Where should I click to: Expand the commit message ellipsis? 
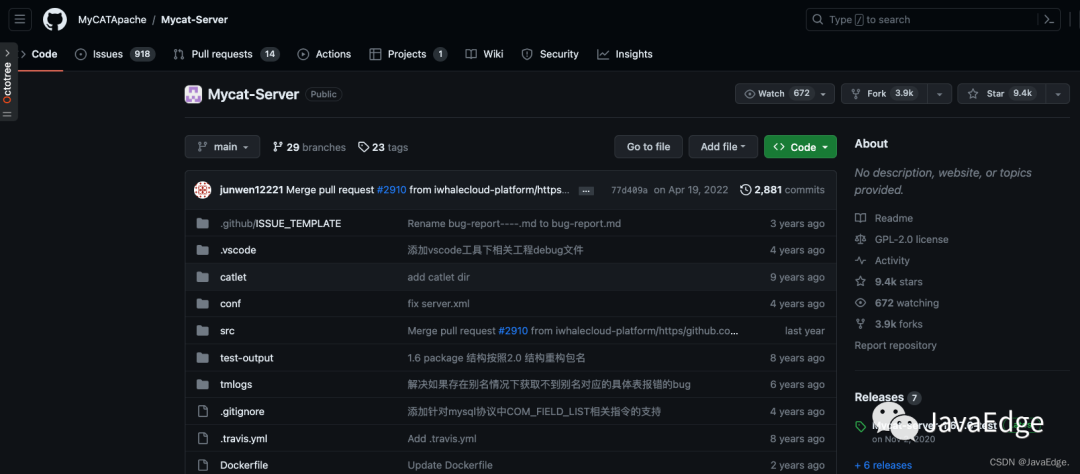(x=586, y=191)
